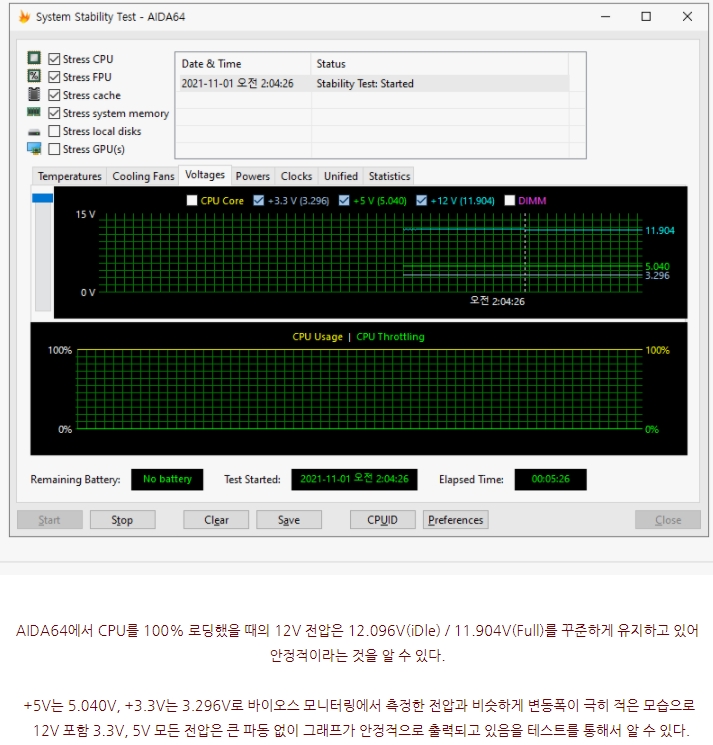The image size is (713, 745).
Task: Switch to the Temperatures tab
Action: coord(69,176)
